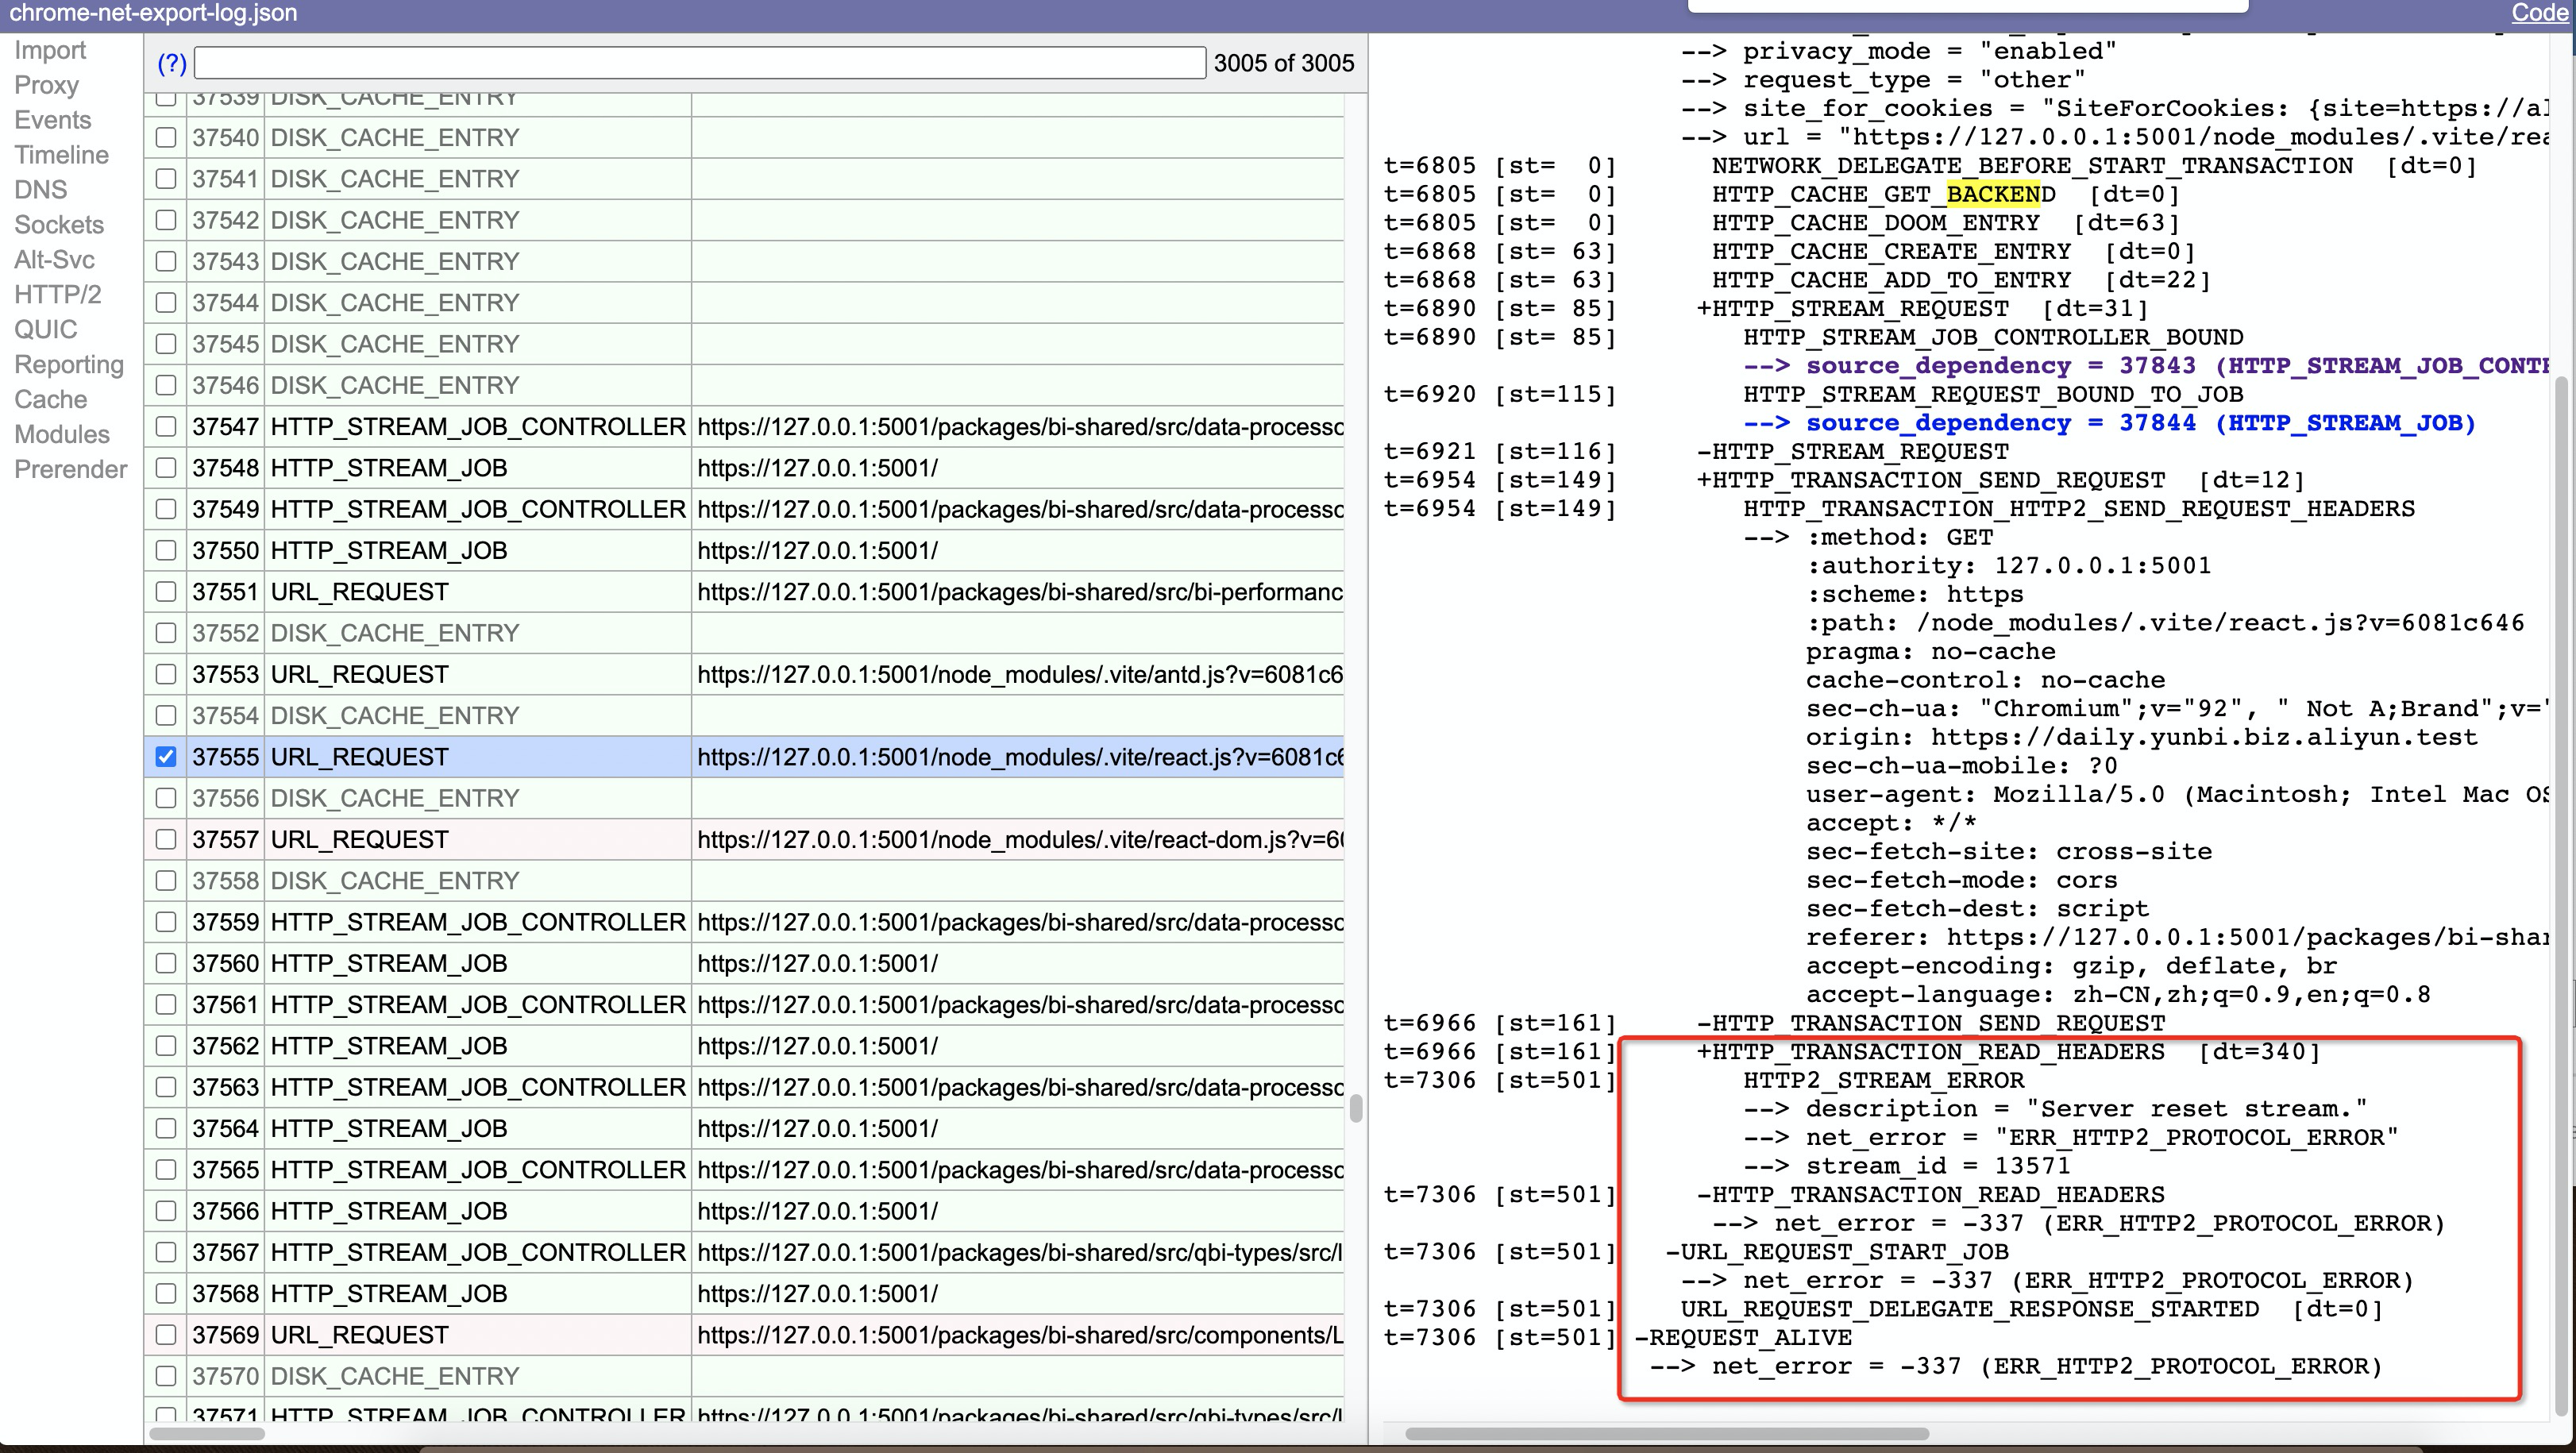Check the box for event 37540

[166, 137]
